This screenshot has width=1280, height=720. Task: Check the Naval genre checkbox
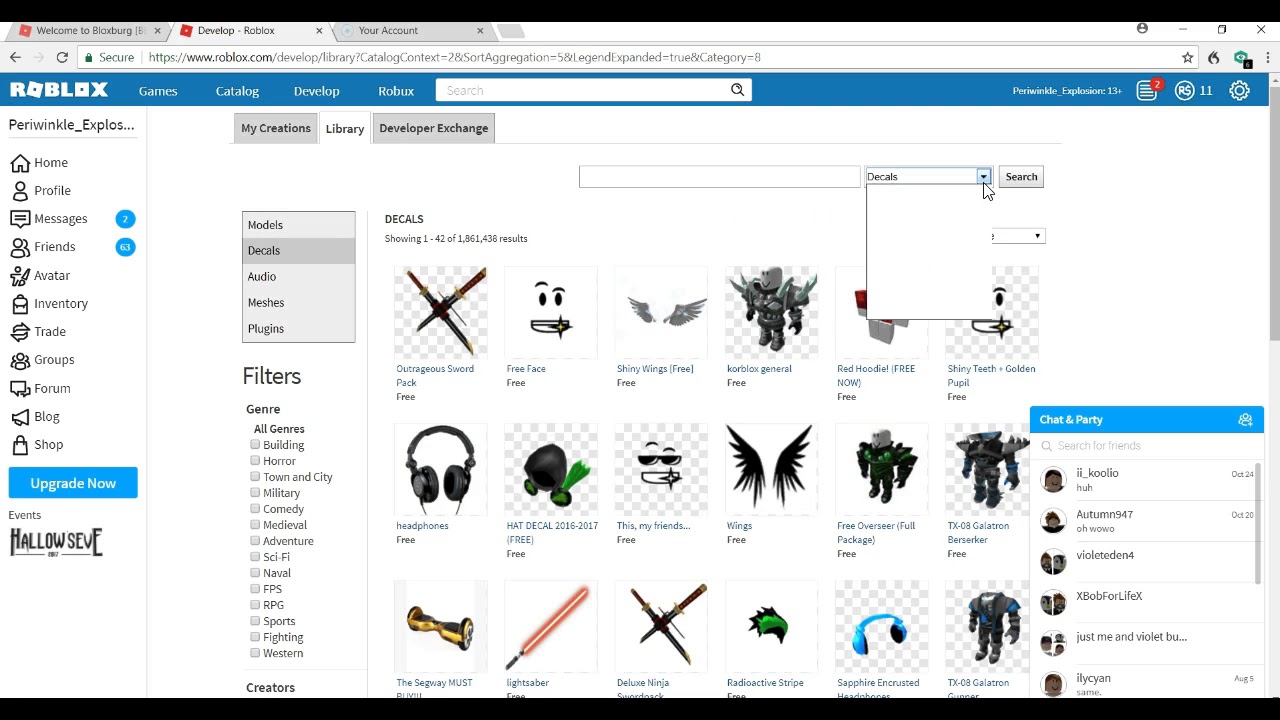[x=255, y=573]
